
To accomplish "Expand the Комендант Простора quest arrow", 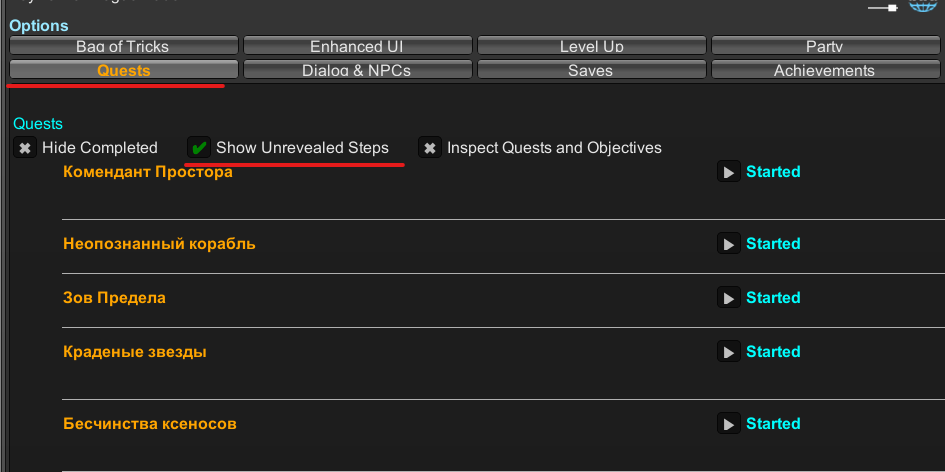I will [x=729, y=172].
